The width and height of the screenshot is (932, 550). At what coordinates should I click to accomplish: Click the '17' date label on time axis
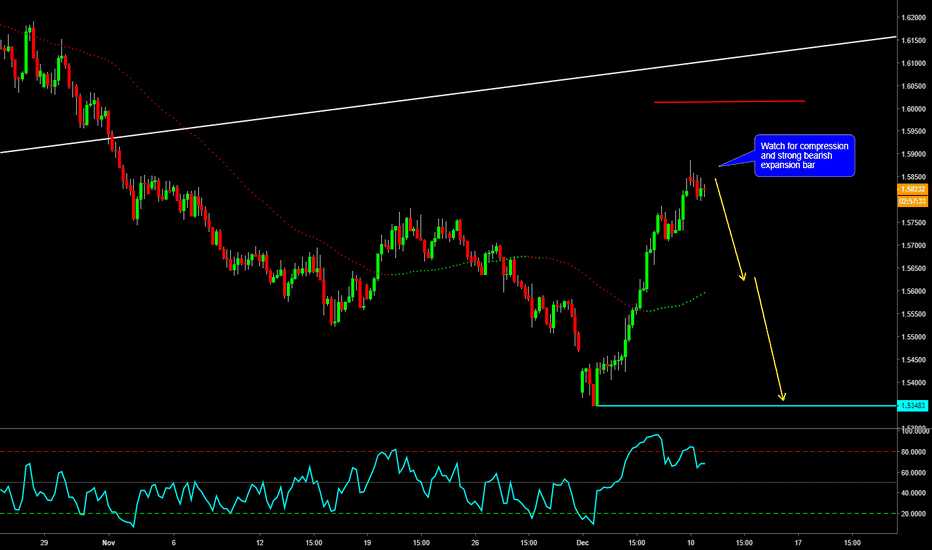[x=798, y=542]
